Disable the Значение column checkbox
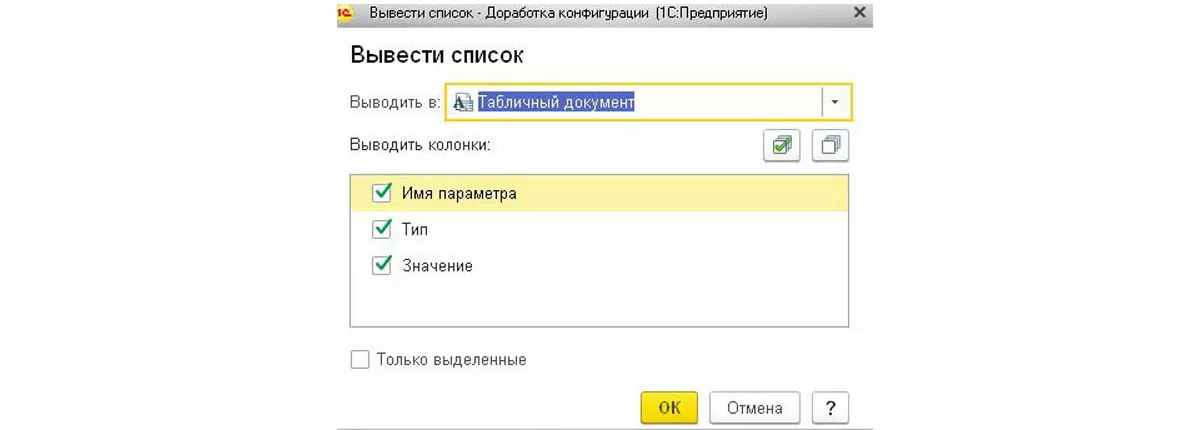The image size is (1200, 430). 381,266
